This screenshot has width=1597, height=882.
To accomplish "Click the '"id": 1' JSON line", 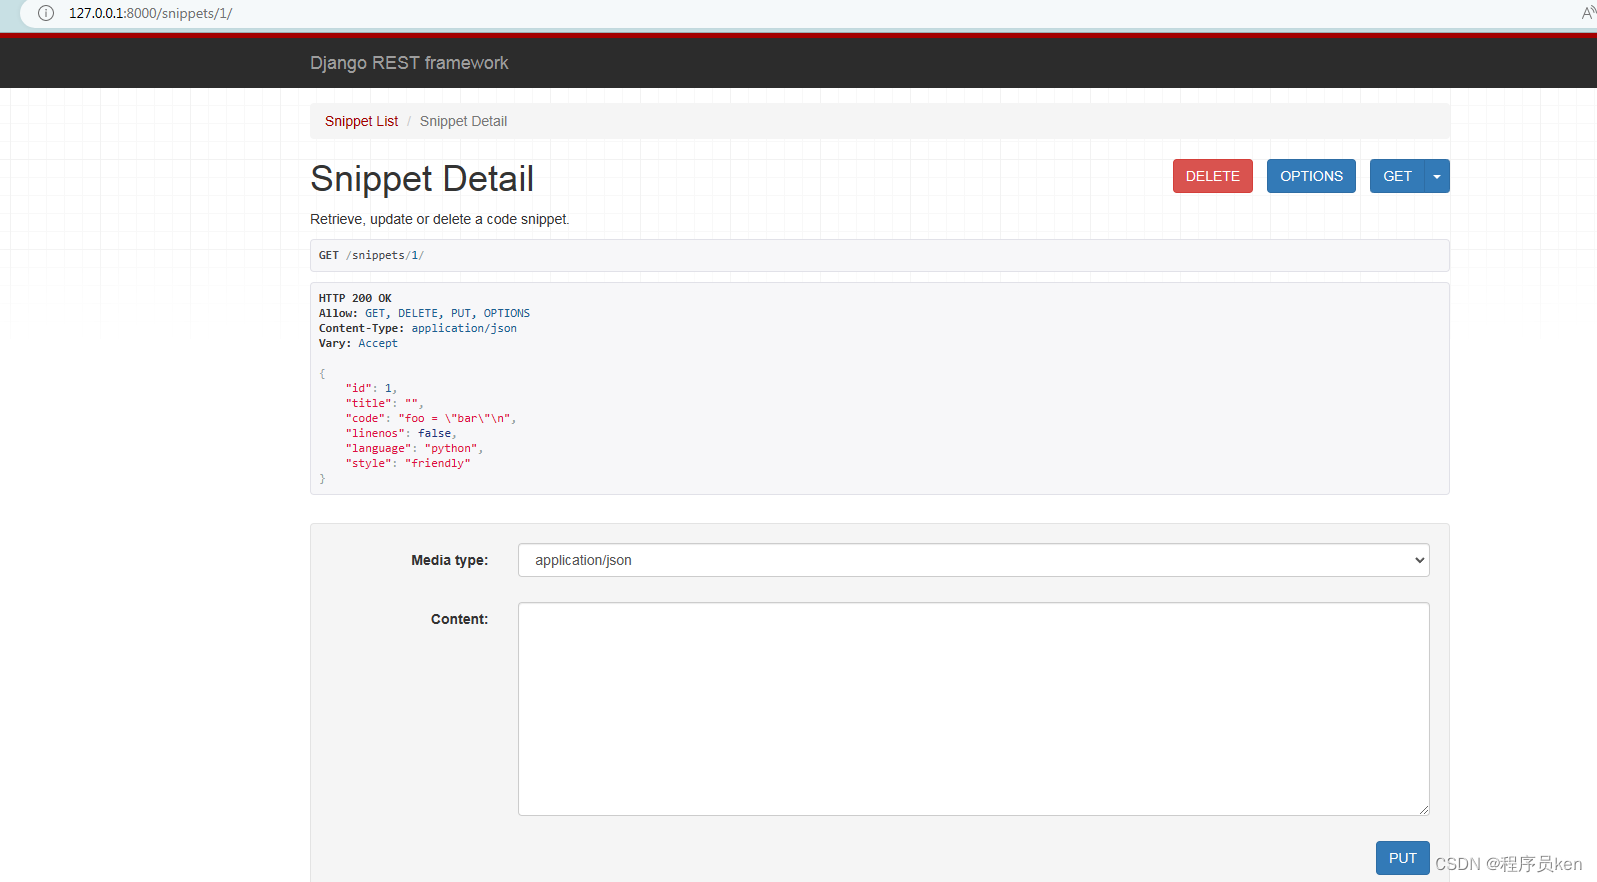I will point(371,388).
